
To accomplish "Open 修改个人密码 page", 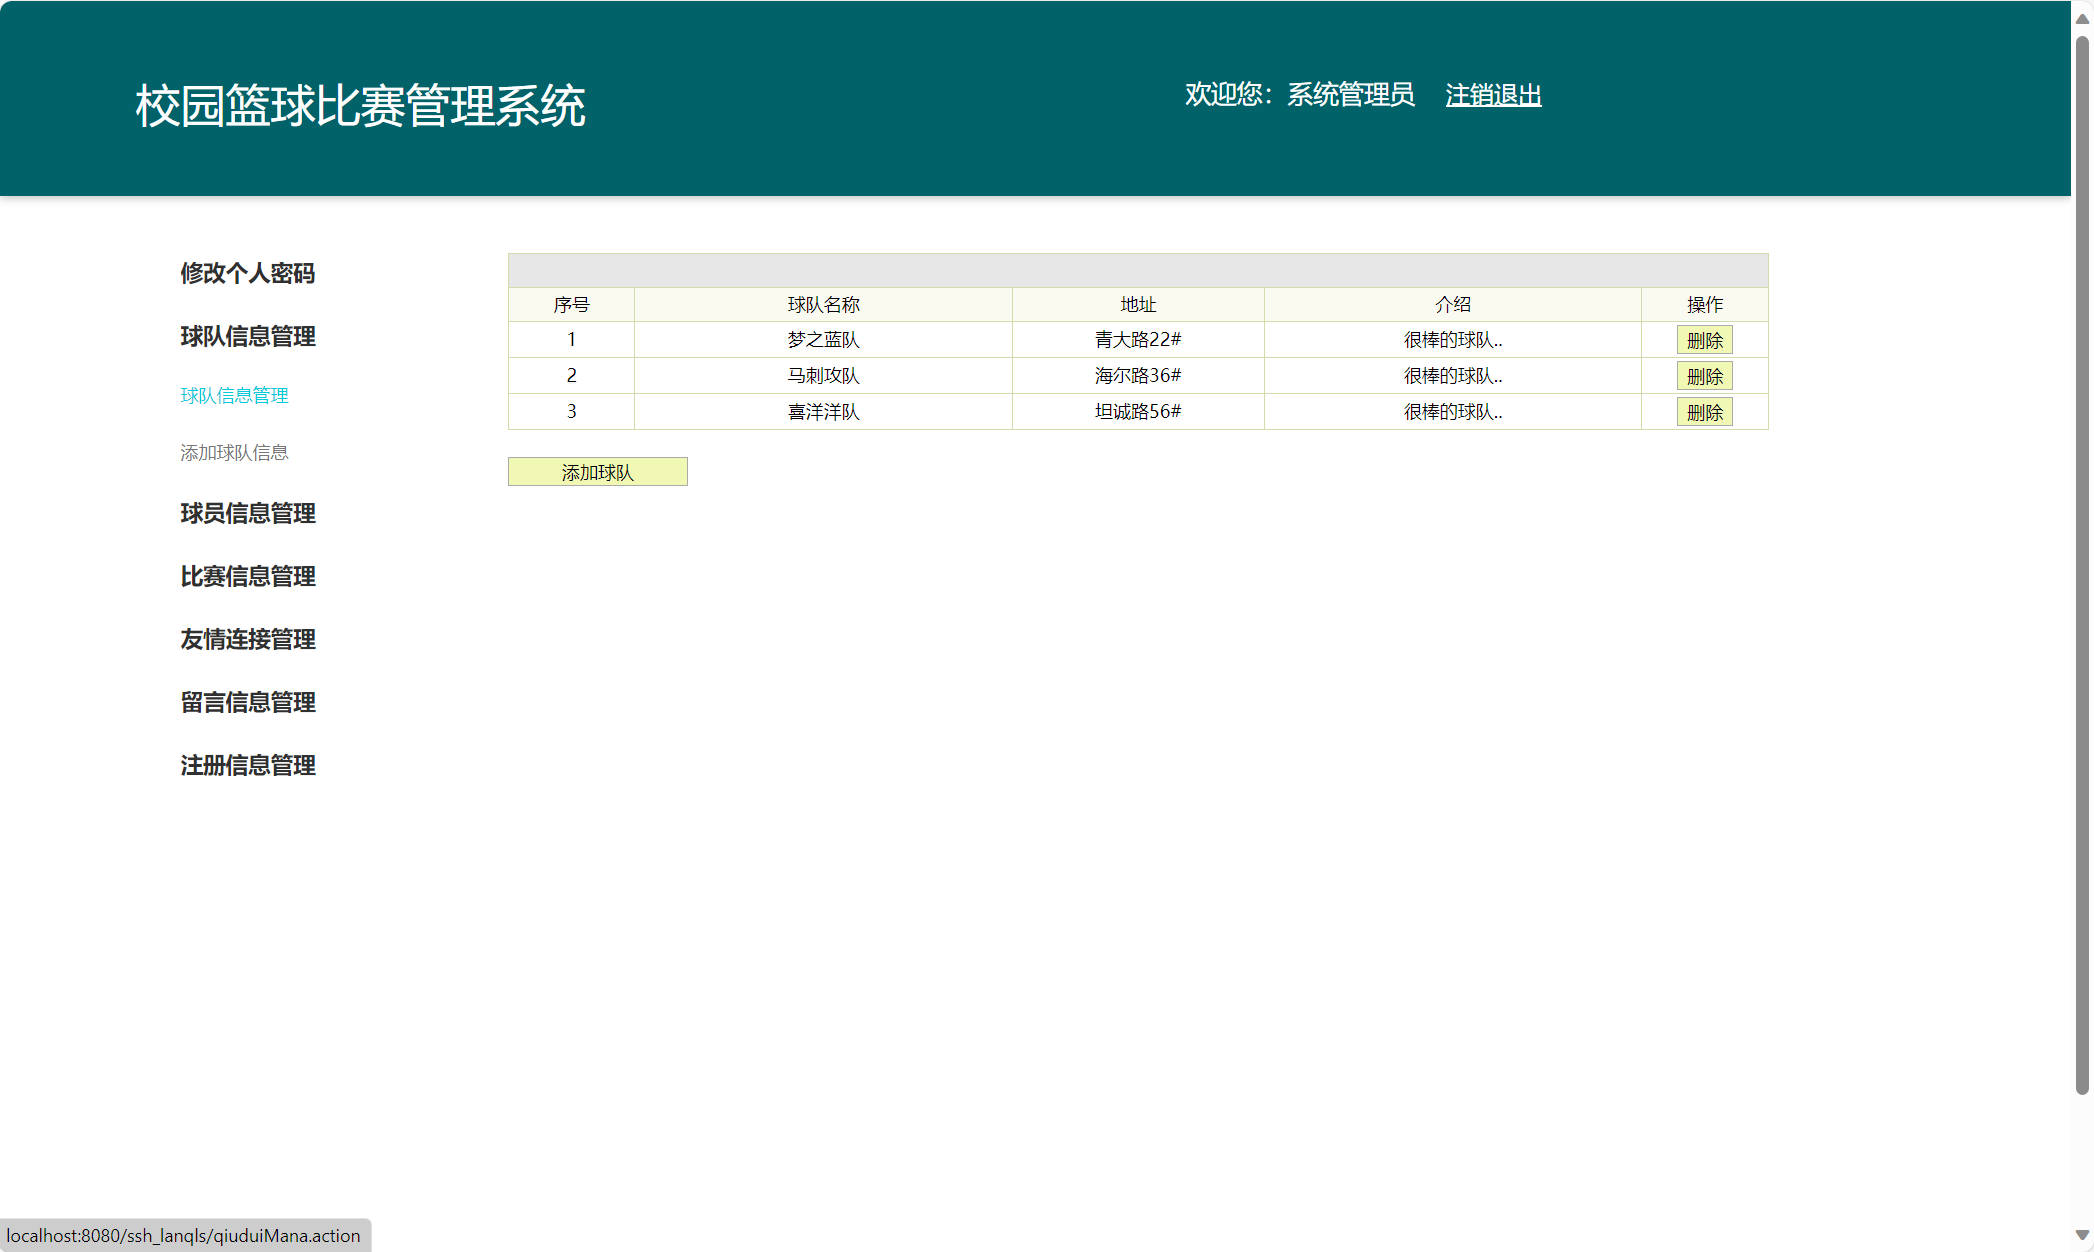I will click(x=247, y=273).
